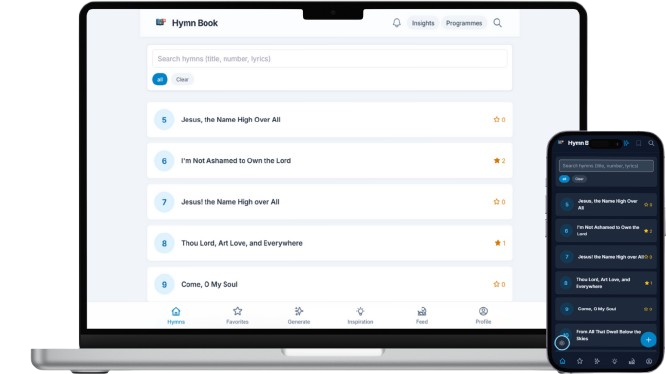Open 'Come, O My Soul' on laptop
The width and height of the screenshot is (666, 374).
point(330,284)
